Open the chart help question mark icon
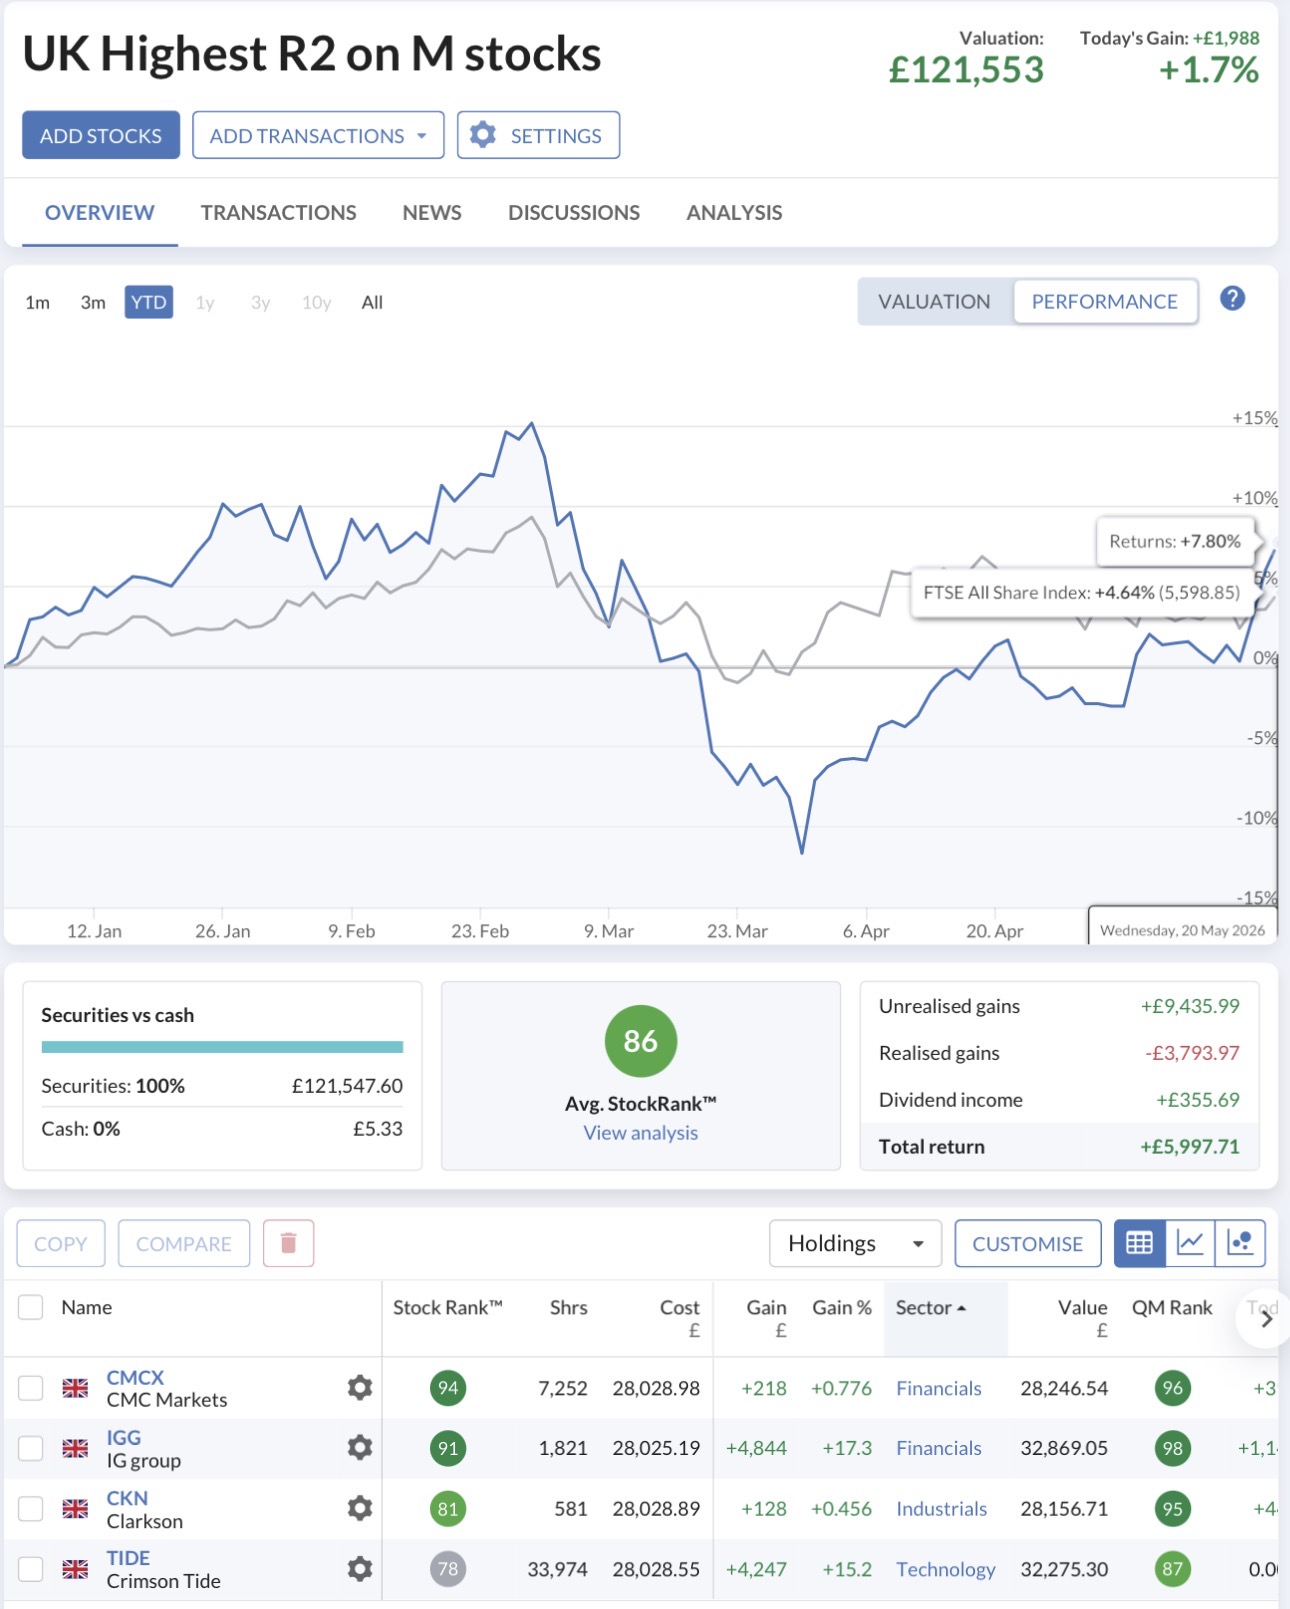 (x=1232, y=299)
